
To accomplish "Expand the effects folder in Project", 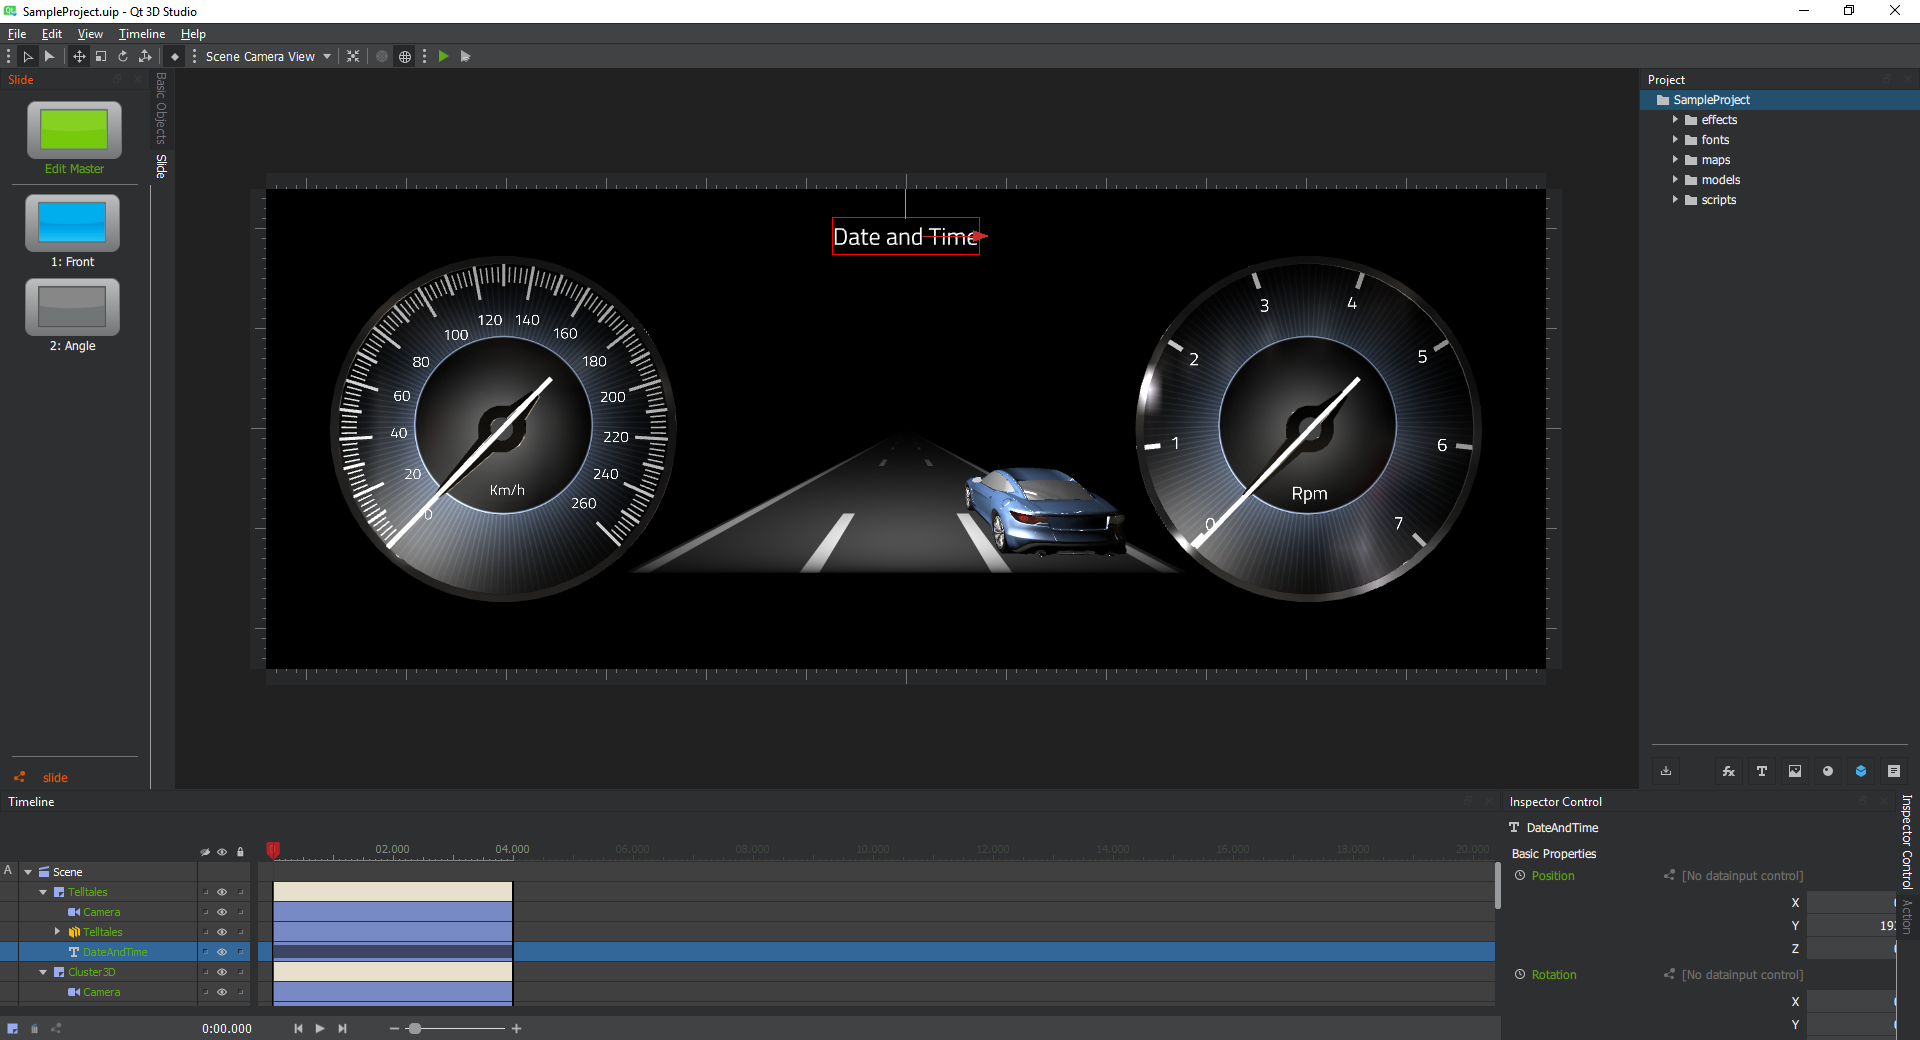I will coord(1675,120).
